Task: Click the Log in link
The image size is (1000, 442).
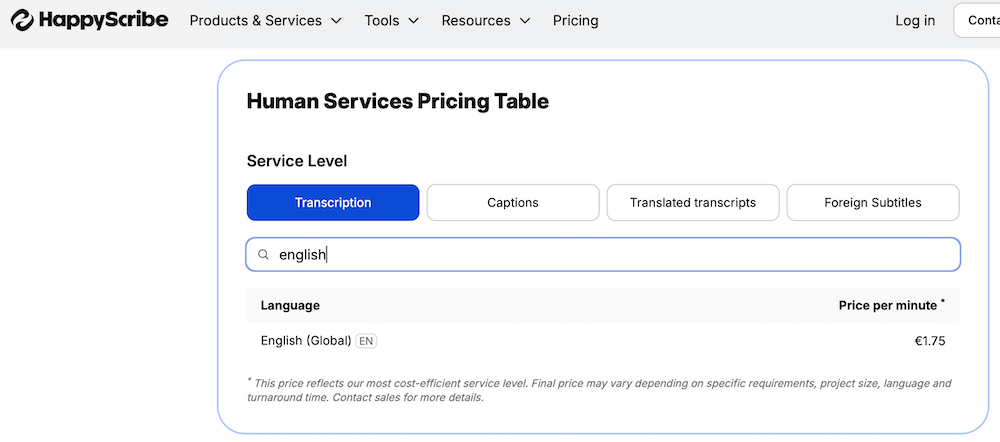Action: tap(914, 21)
